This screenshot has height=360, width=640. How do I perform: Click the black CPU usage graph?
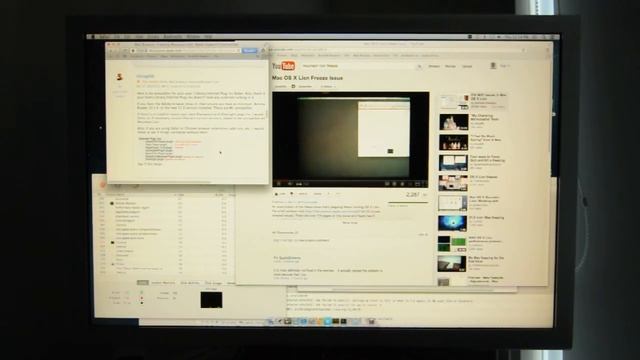[x=211, y=300]
